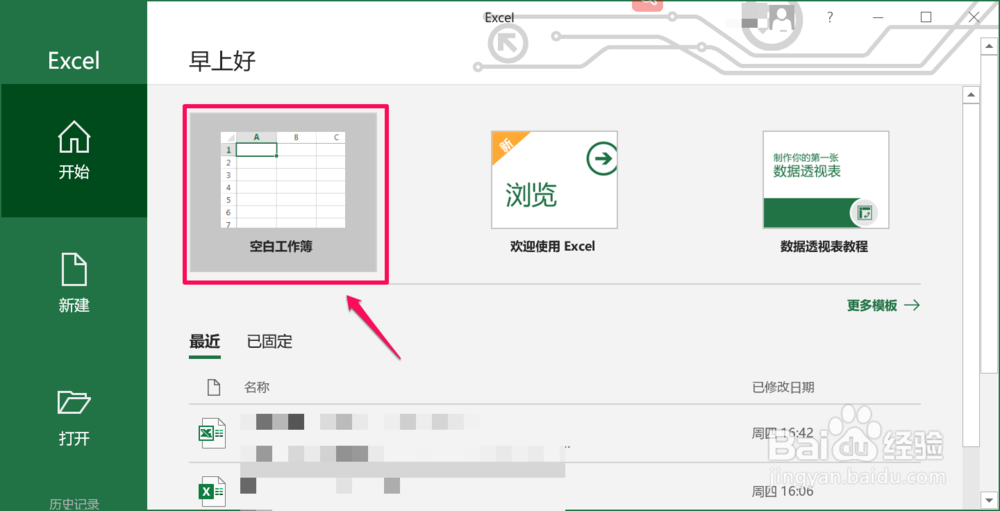The width and height of the screenshot is (1000, 511).
Task: Click the 更多模板 link
Action: [883, 306]
